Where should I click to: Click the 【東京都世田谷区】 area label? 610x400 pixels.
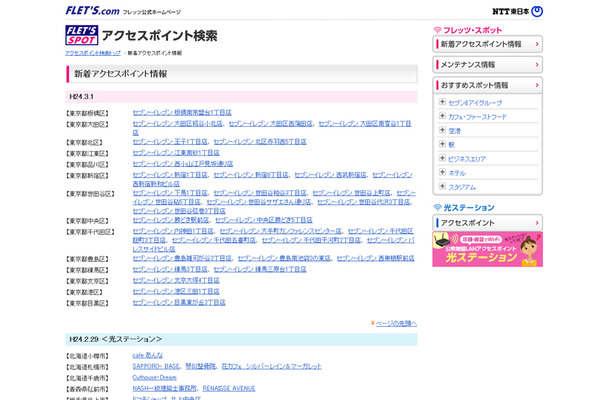click(x=90, y=194)
